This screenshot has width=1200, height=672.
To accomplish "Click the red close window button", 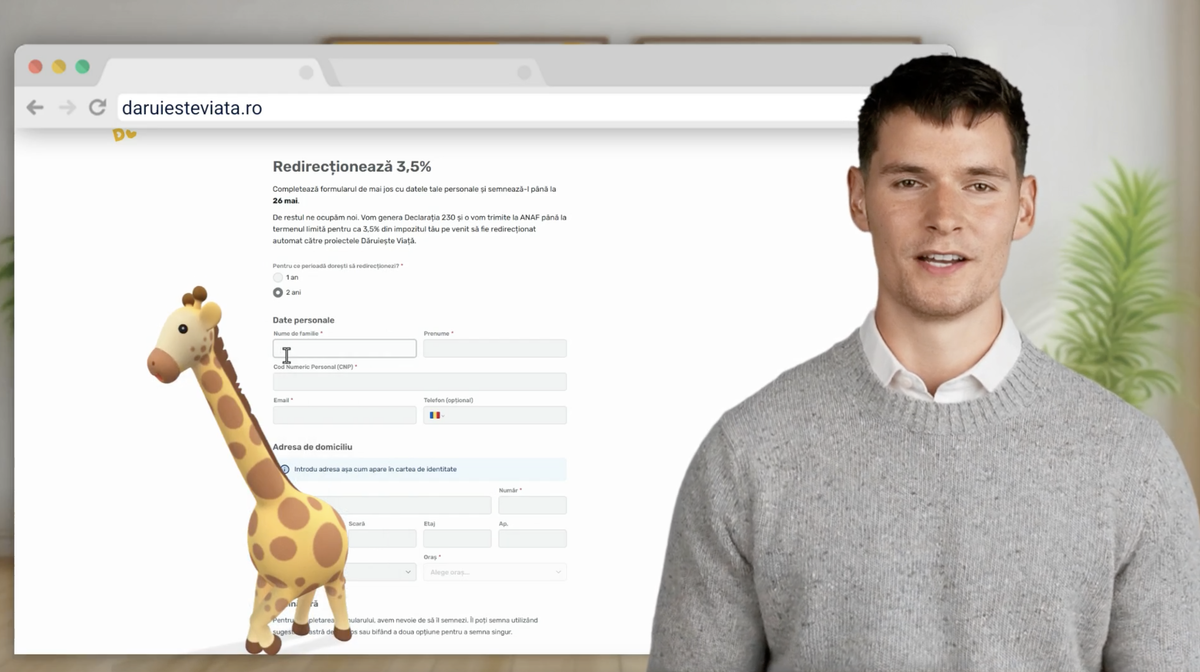I will [35, 67].
